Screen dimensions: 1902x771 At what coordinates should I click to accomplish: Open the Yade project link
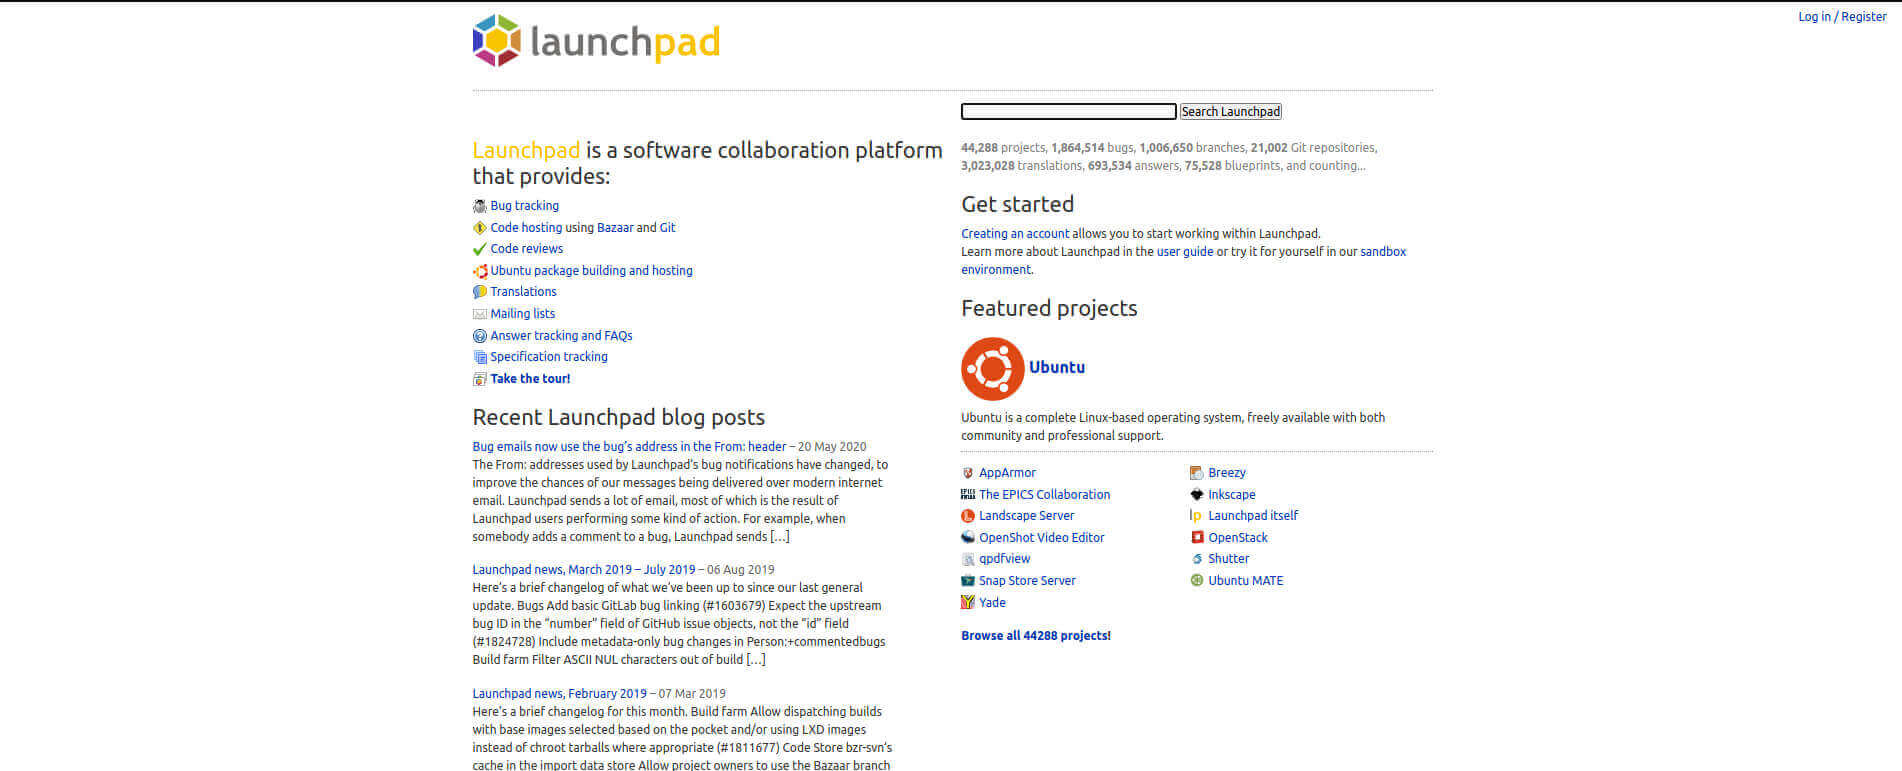pyautogui.click(x=992, y=603)
